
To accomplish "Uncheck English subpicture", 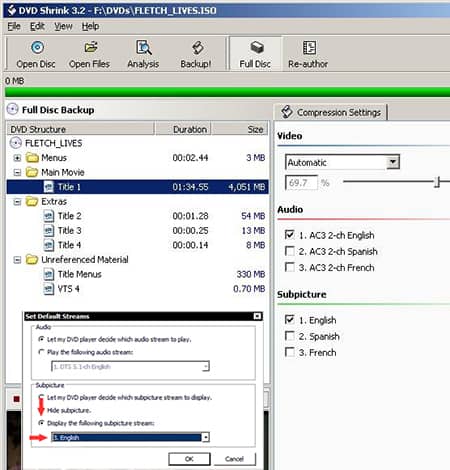I will pyautogui.click(x=290, y=320).
